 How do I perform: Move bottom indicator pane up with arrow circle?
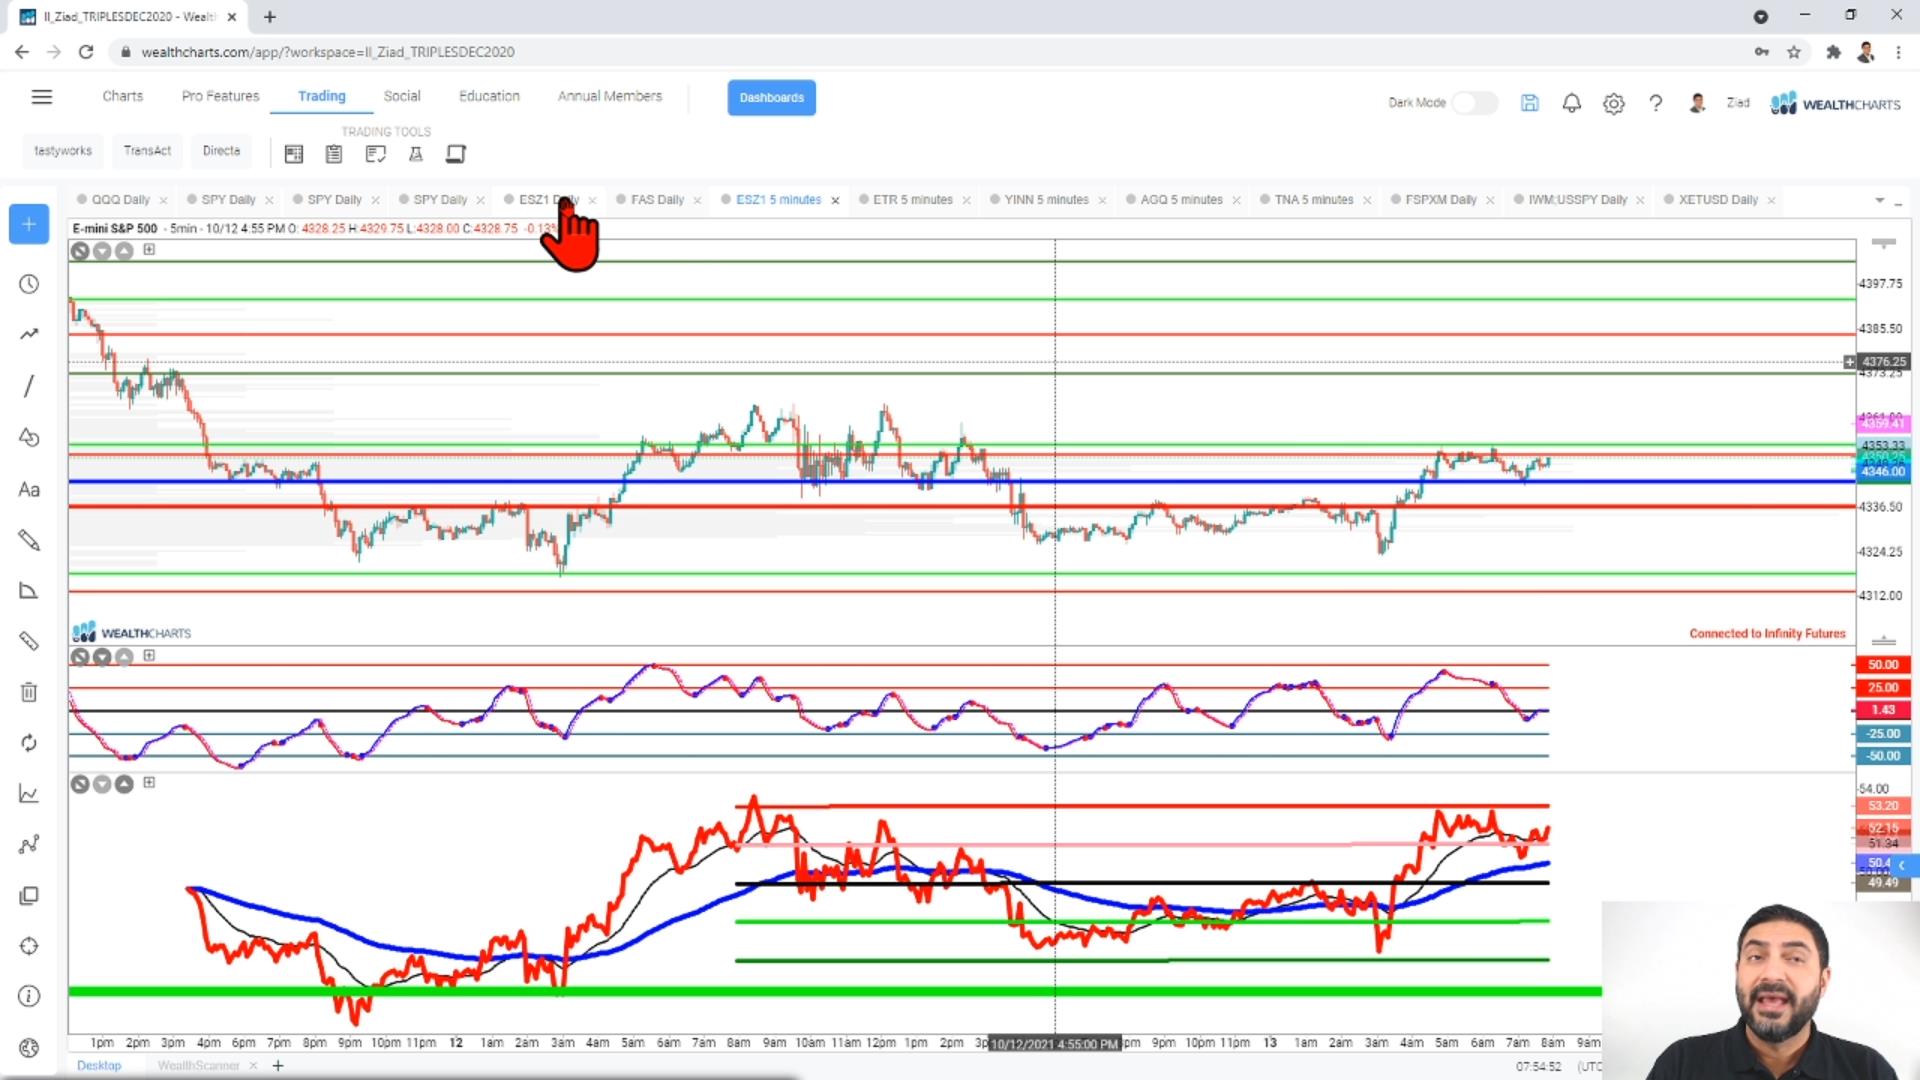click(x=124, y=784)
